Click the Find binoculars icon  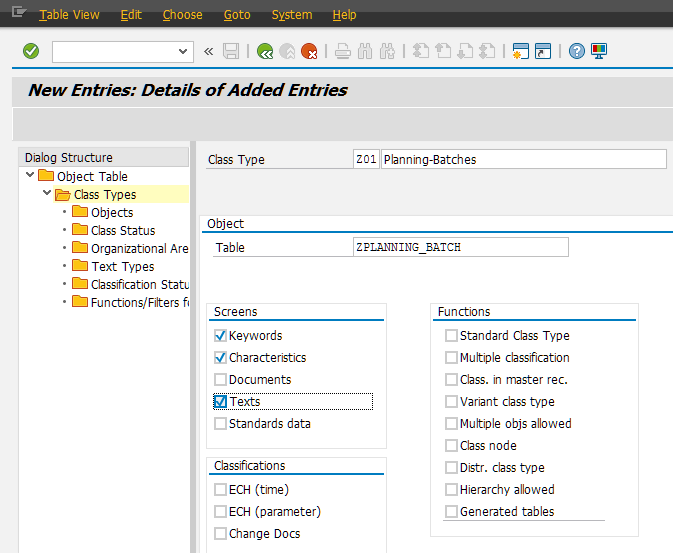click(x=365, y=51)
